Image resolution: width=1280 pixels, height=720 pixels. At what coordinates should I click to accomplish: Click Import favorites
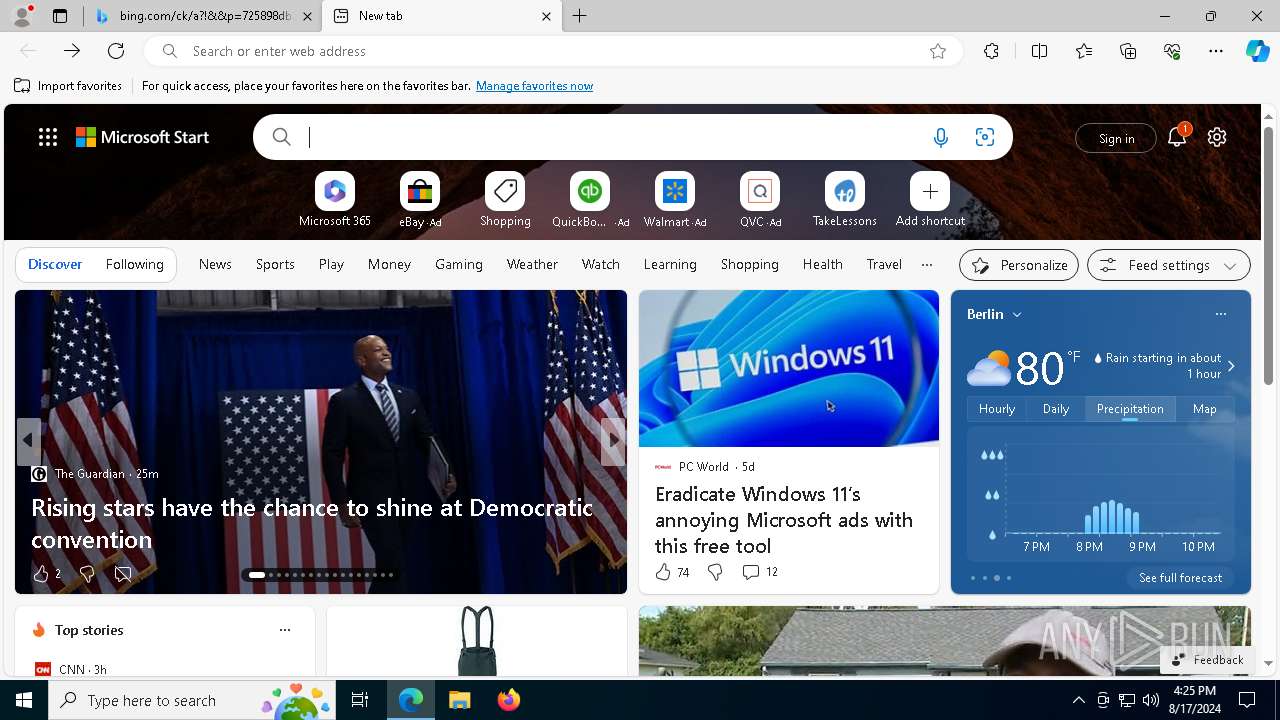coord(68,86)
